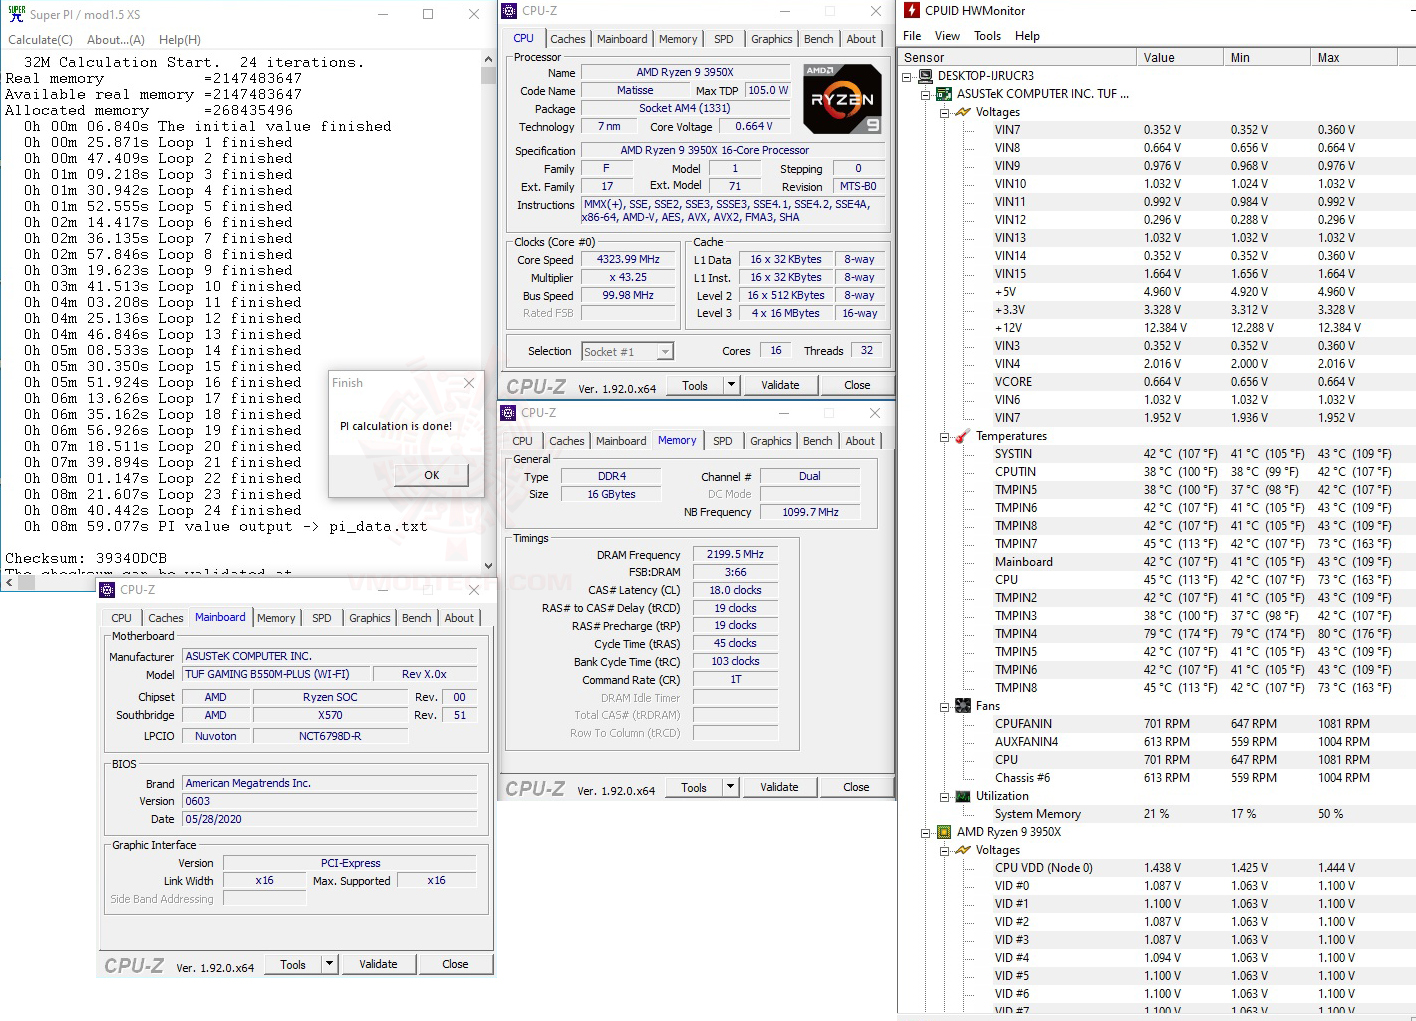Viewport: 1416px width, 1021px height.
Task: Click the AMD Ryzen 9 badge in CPU-Z
Action: (x=841, y=98)
